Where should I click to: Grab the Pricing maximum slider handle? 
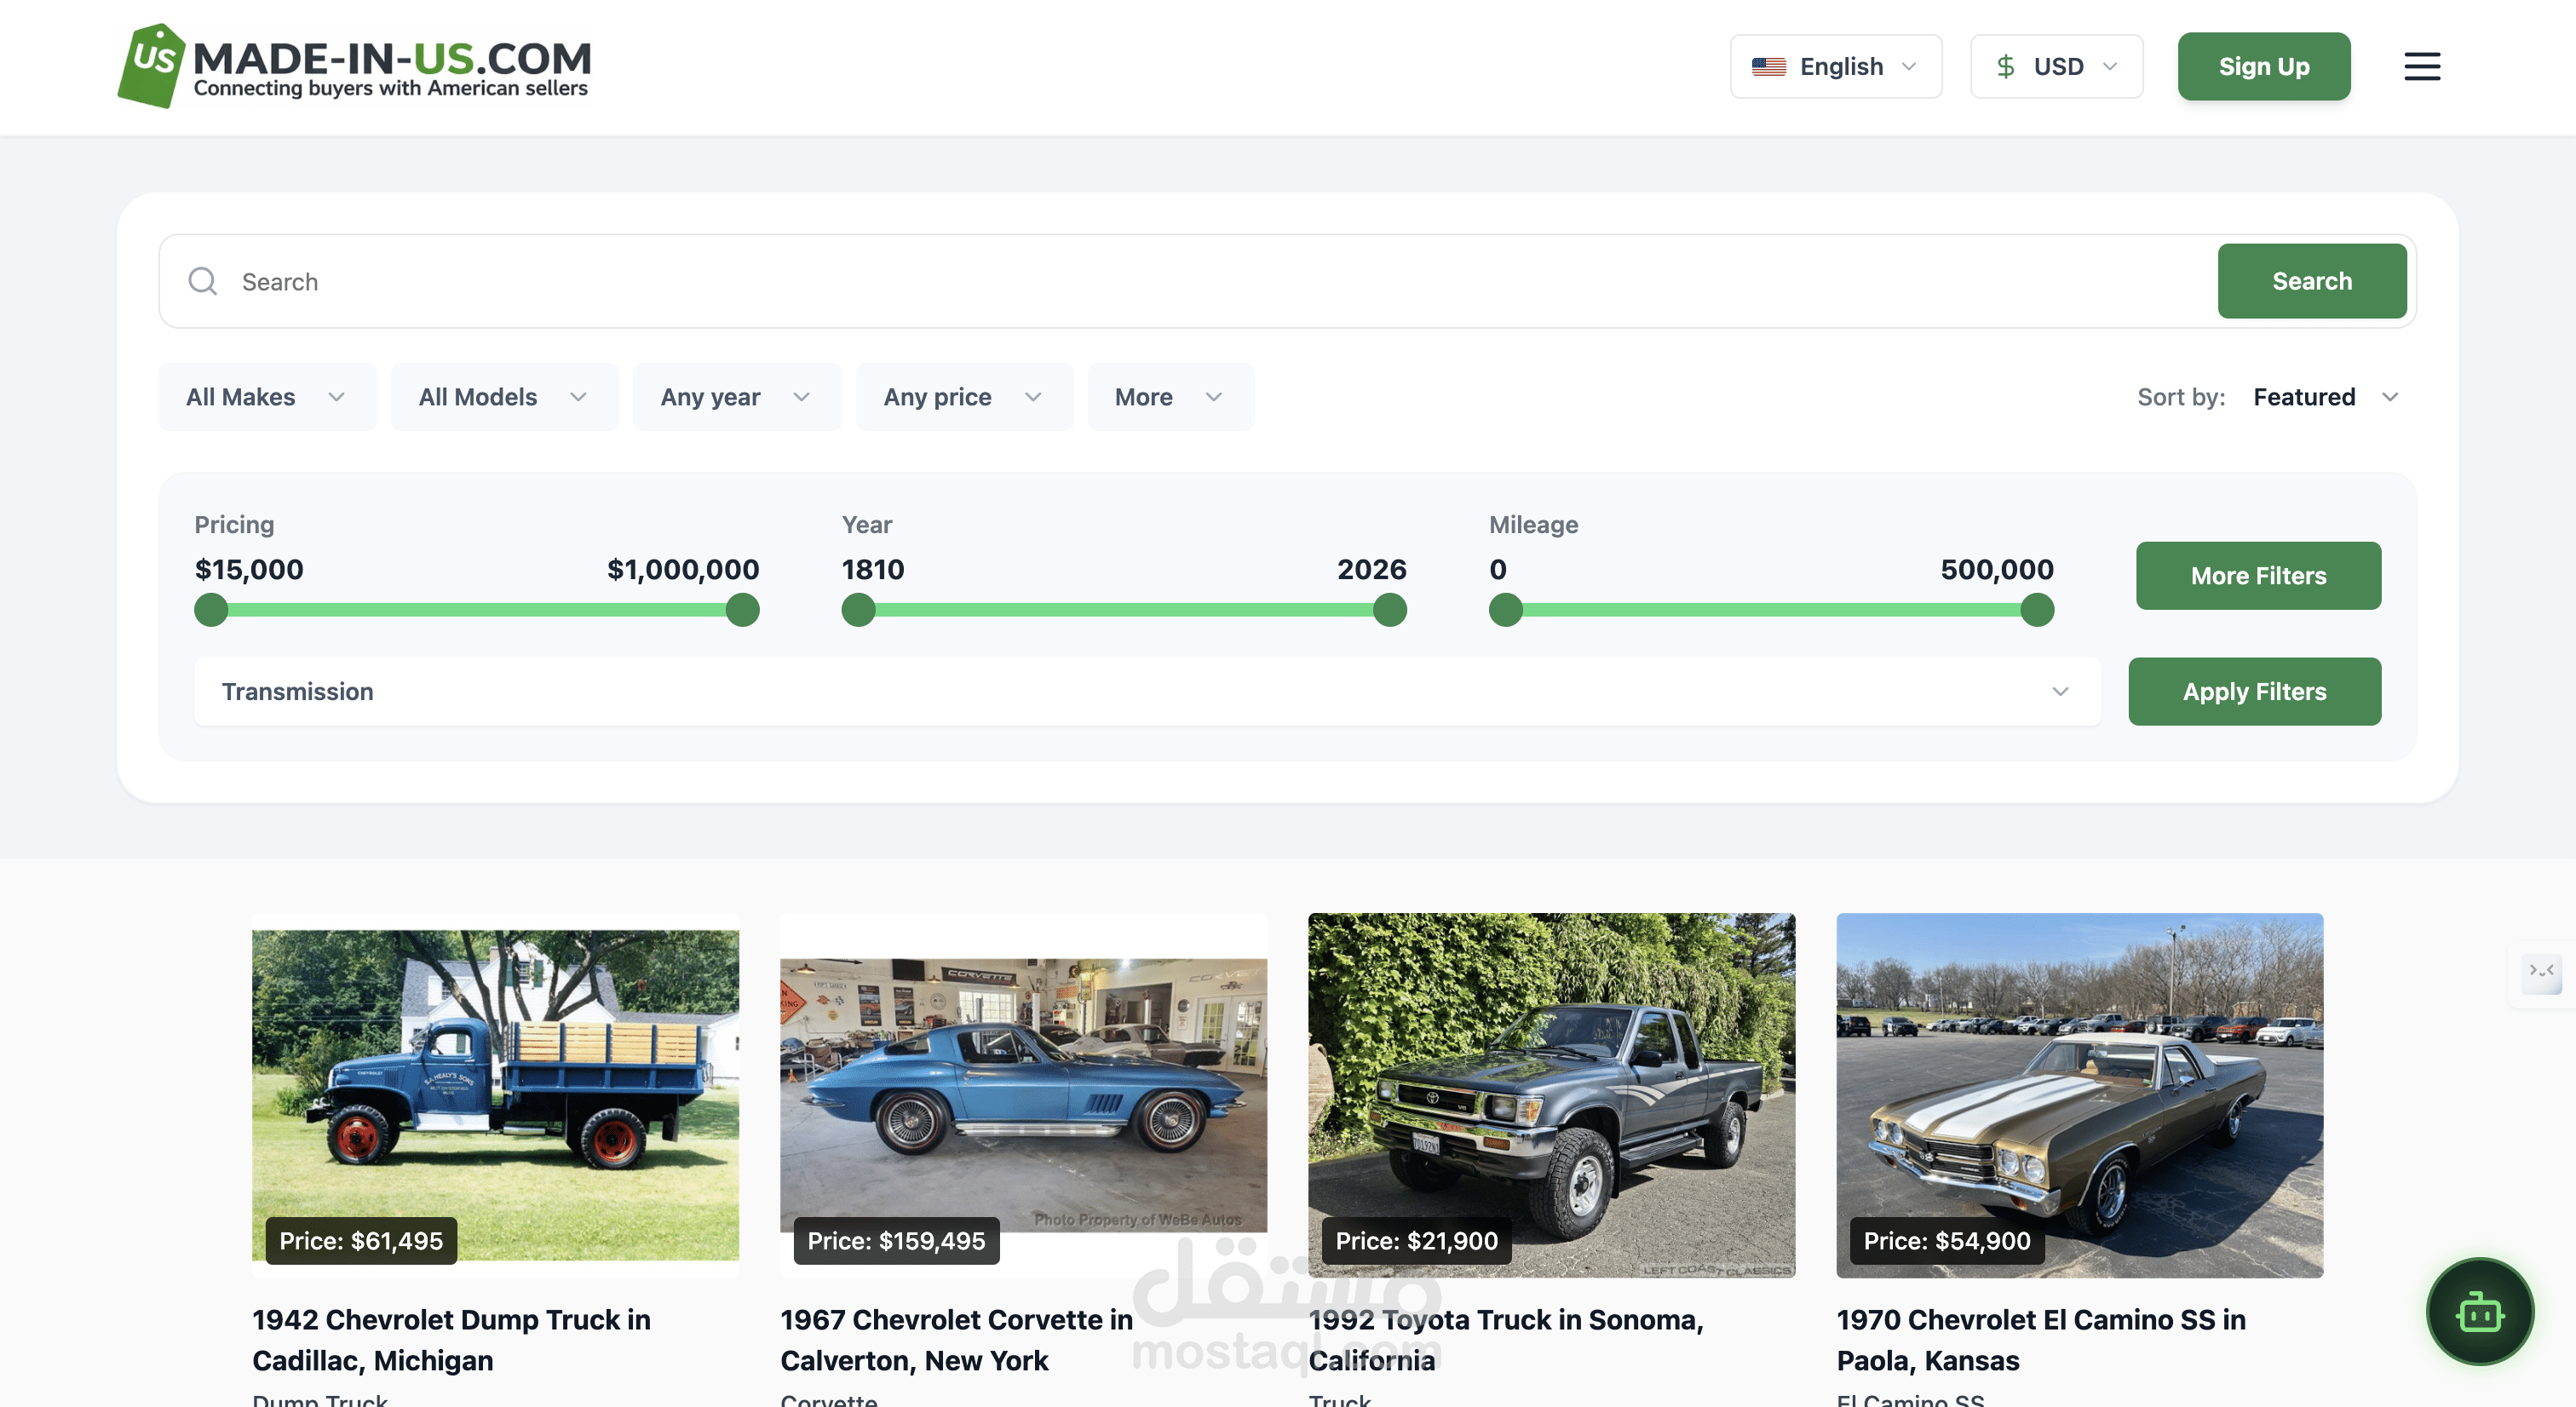[x=742, y=610]
